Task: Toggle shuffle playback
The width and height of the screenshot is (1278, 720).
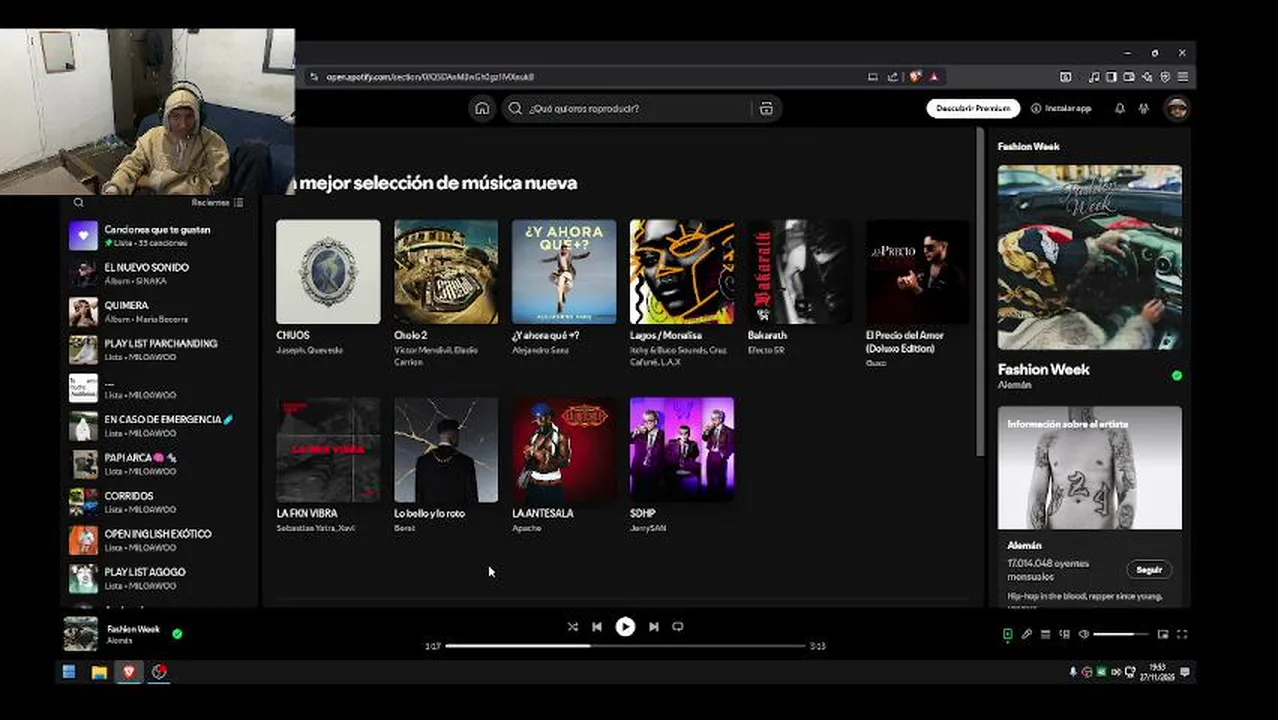Action: coord(572,627)
